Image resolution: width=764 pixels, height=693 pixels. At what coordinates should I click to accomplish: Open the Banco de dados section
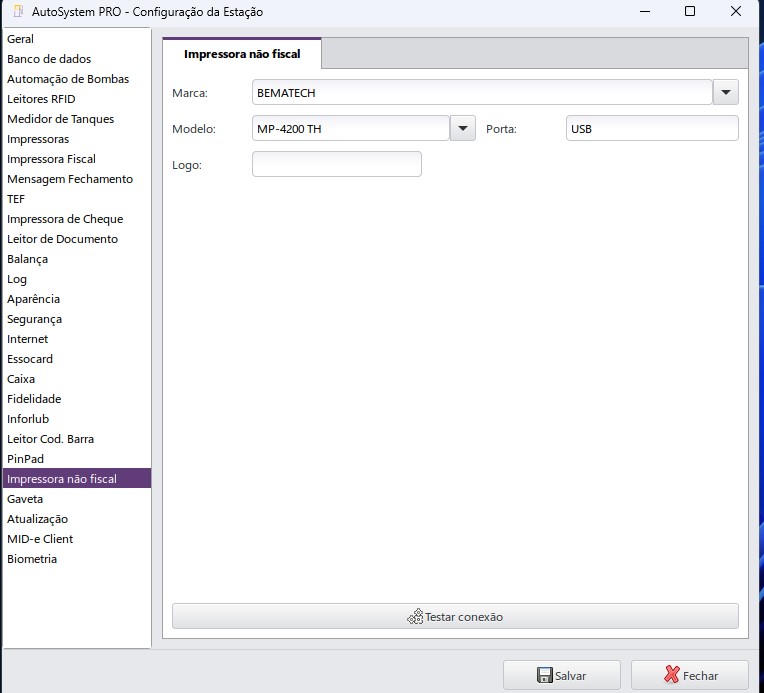click(x=49, y=59)
